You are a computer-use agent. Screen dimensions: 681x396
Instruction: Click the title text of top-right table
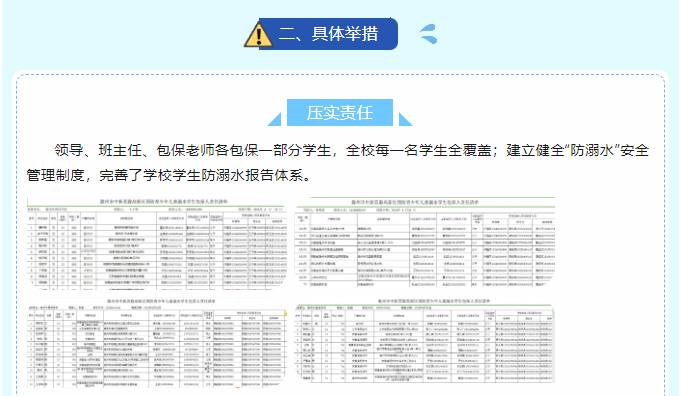(415, 202)
